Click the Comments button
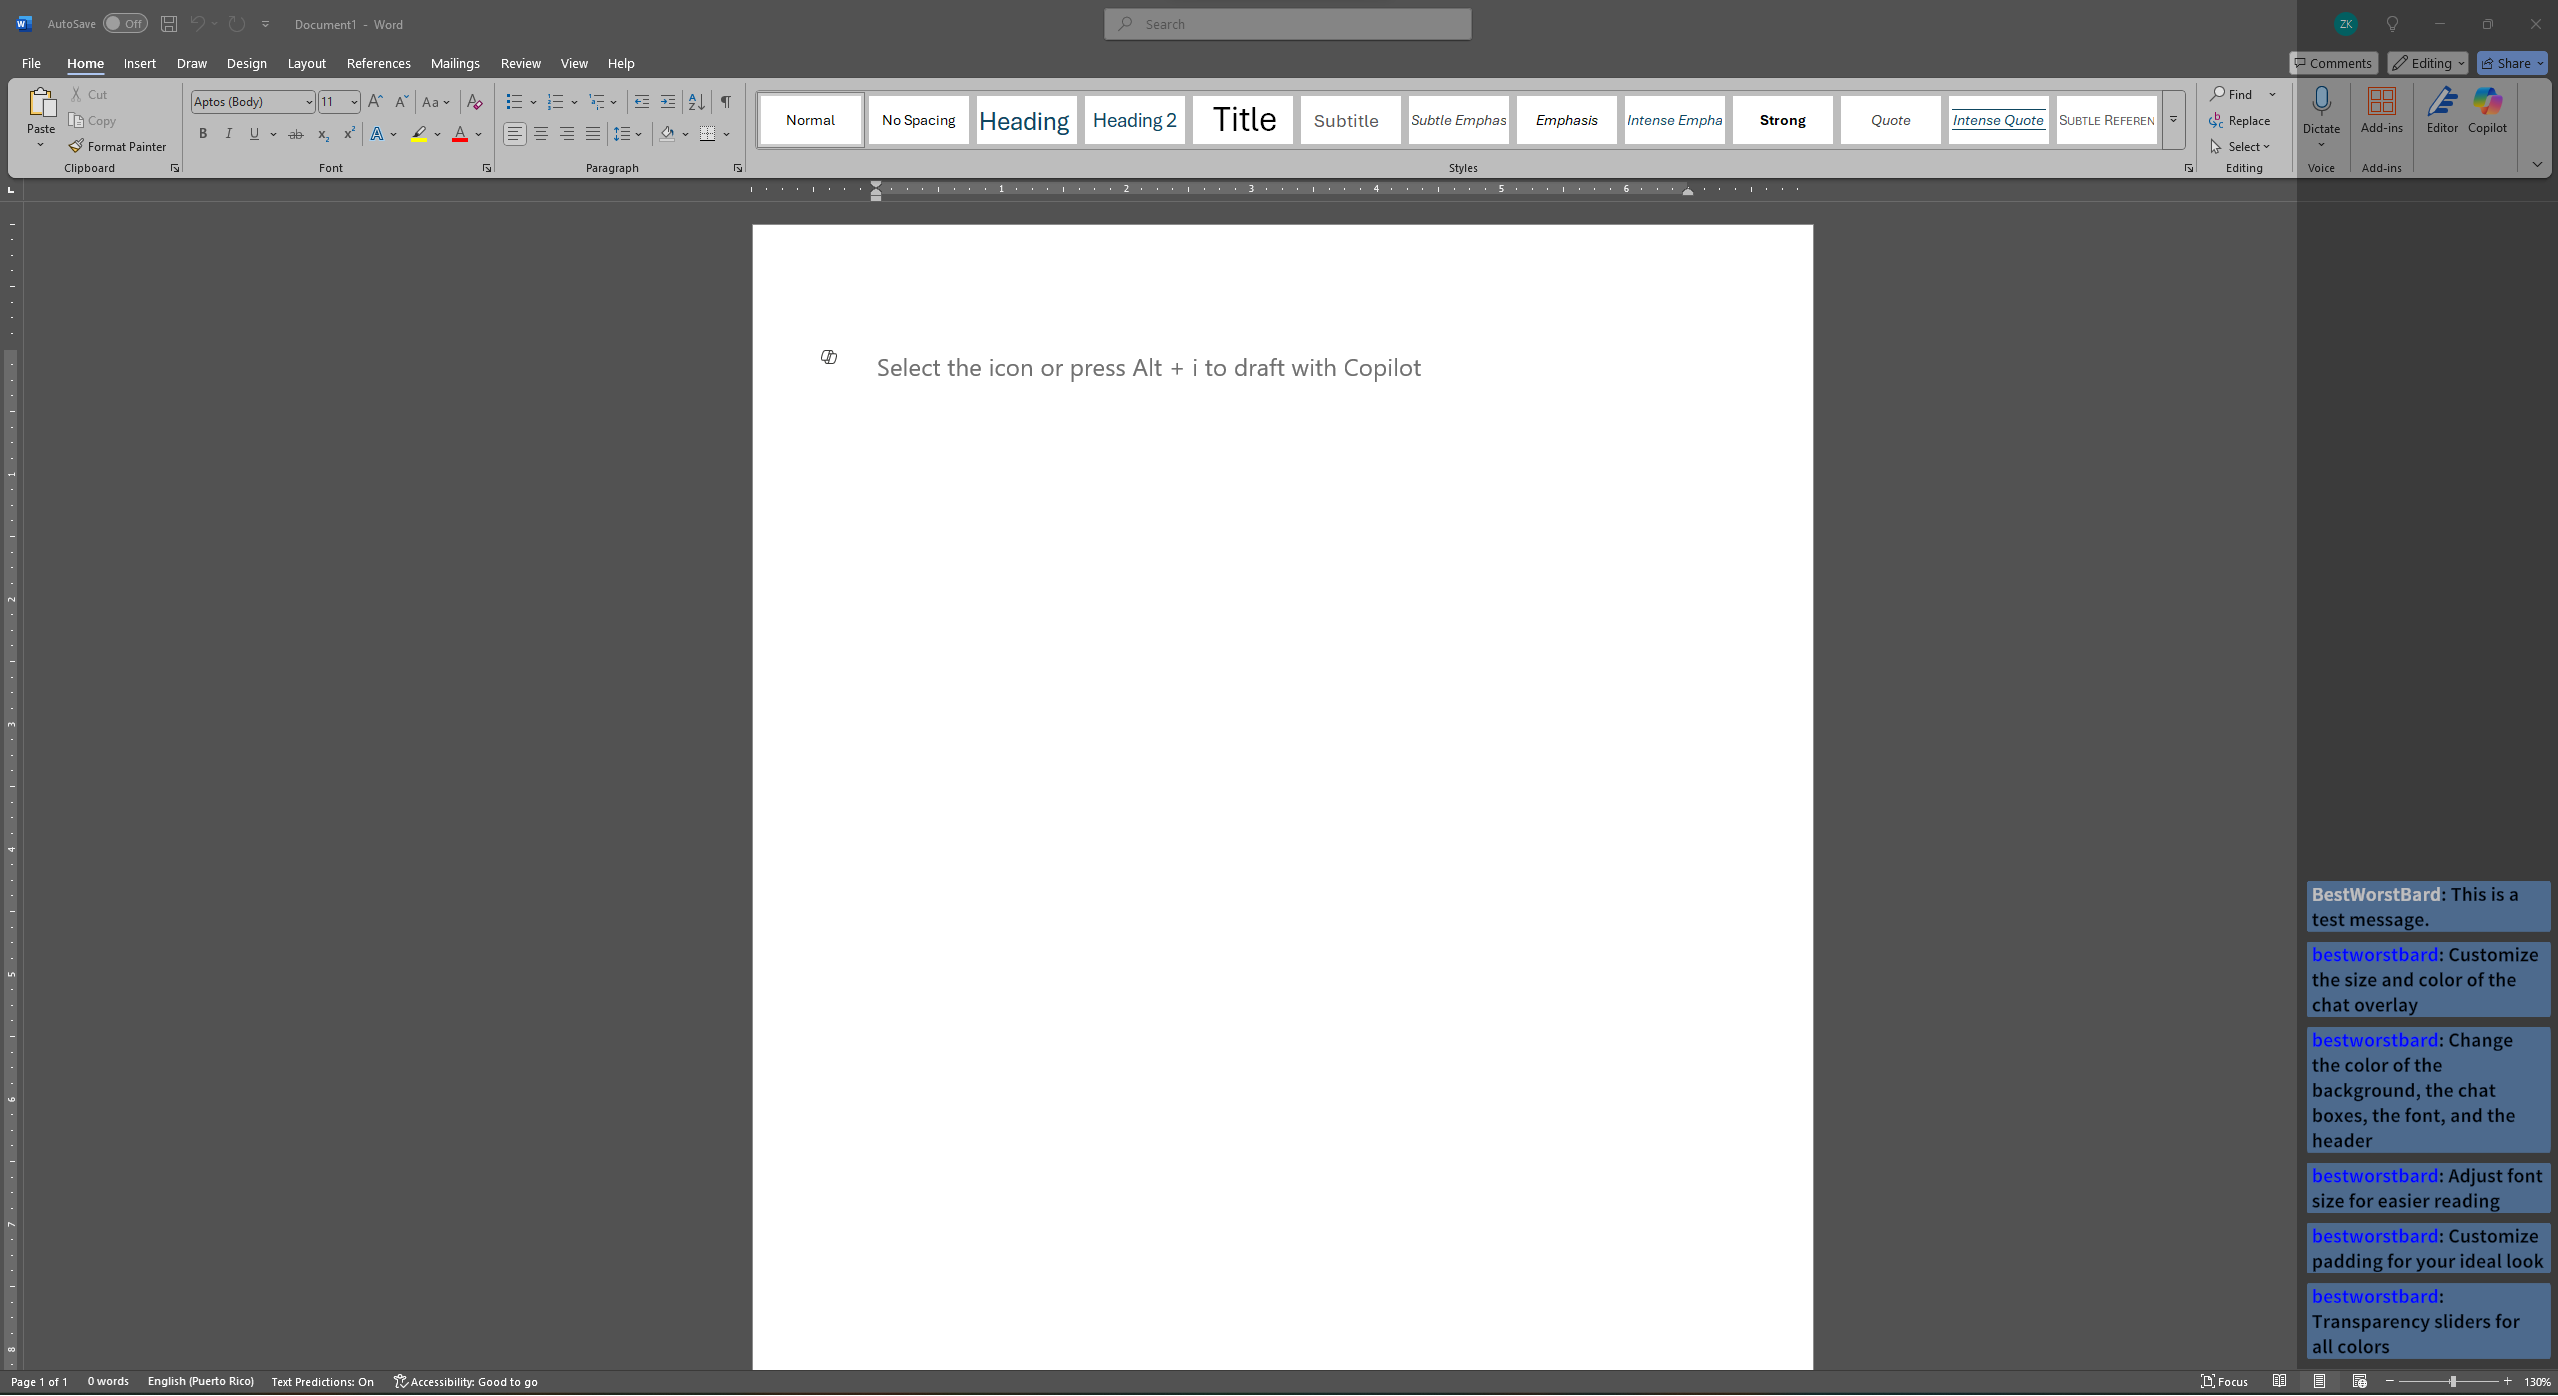The image size is (2558, 1396). tap(2333, 63)
